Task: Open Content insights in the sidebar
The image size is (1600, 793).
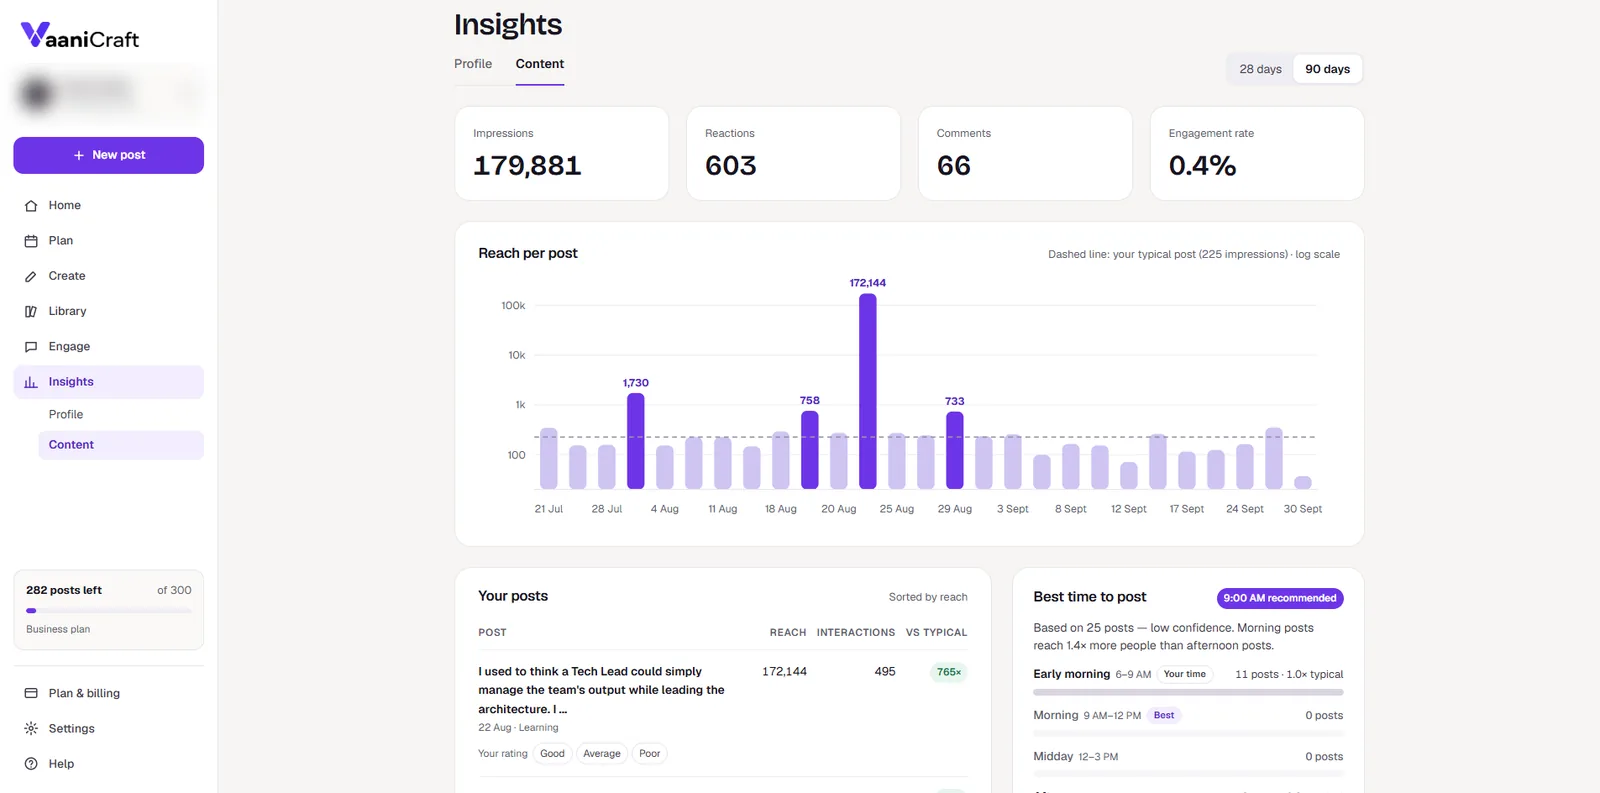Action: (x=121, y=445)
